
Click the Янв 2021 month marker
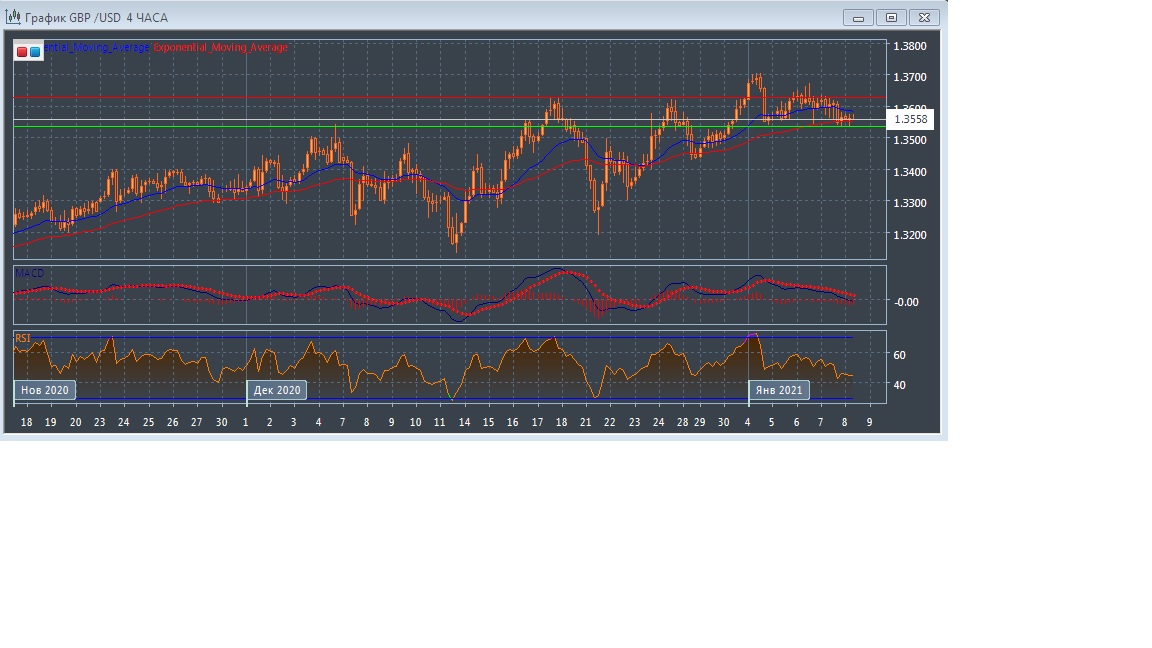coord(778,390)
